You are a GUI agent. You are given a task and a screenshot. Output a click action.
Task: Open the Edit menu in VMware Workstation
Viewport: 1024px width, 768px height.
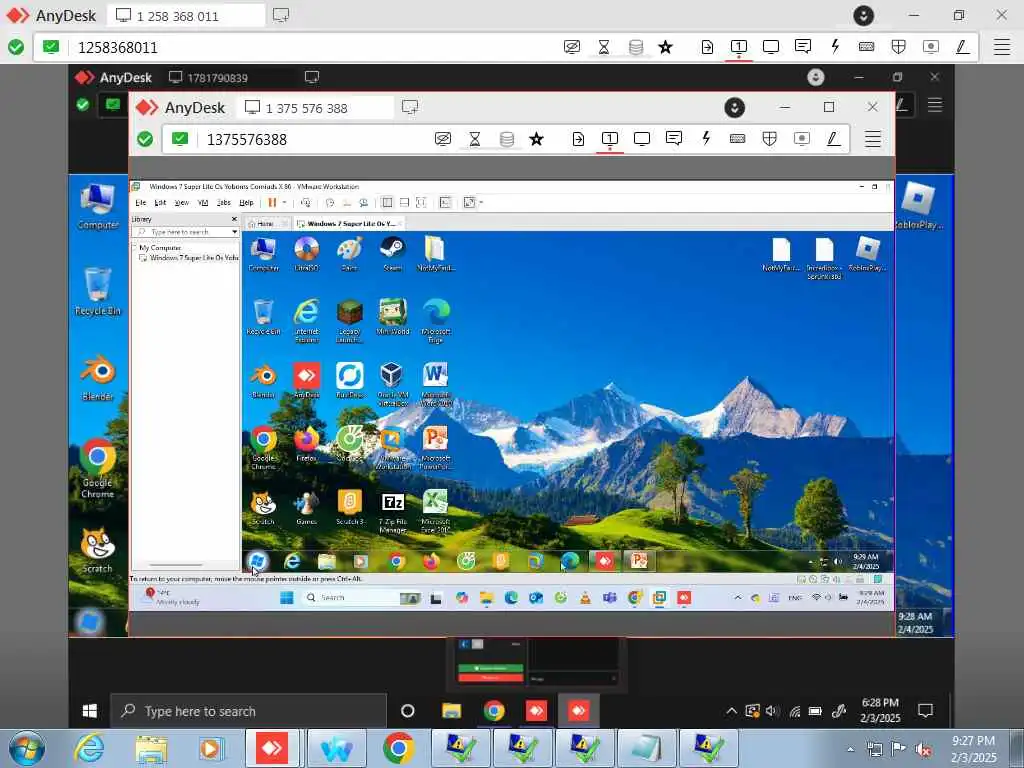(x=160, y=202)
